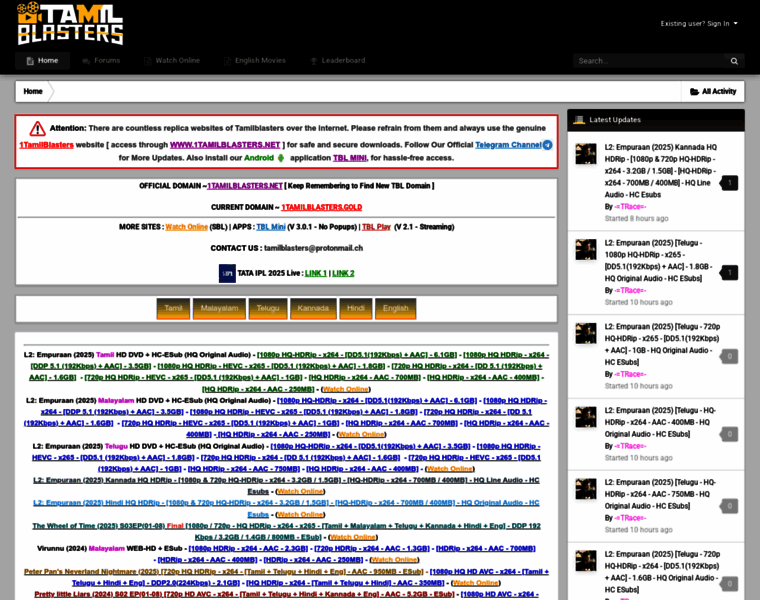Select the Telugu language button
The height and width of the screenshot is (600, 760).
(268, 308)
